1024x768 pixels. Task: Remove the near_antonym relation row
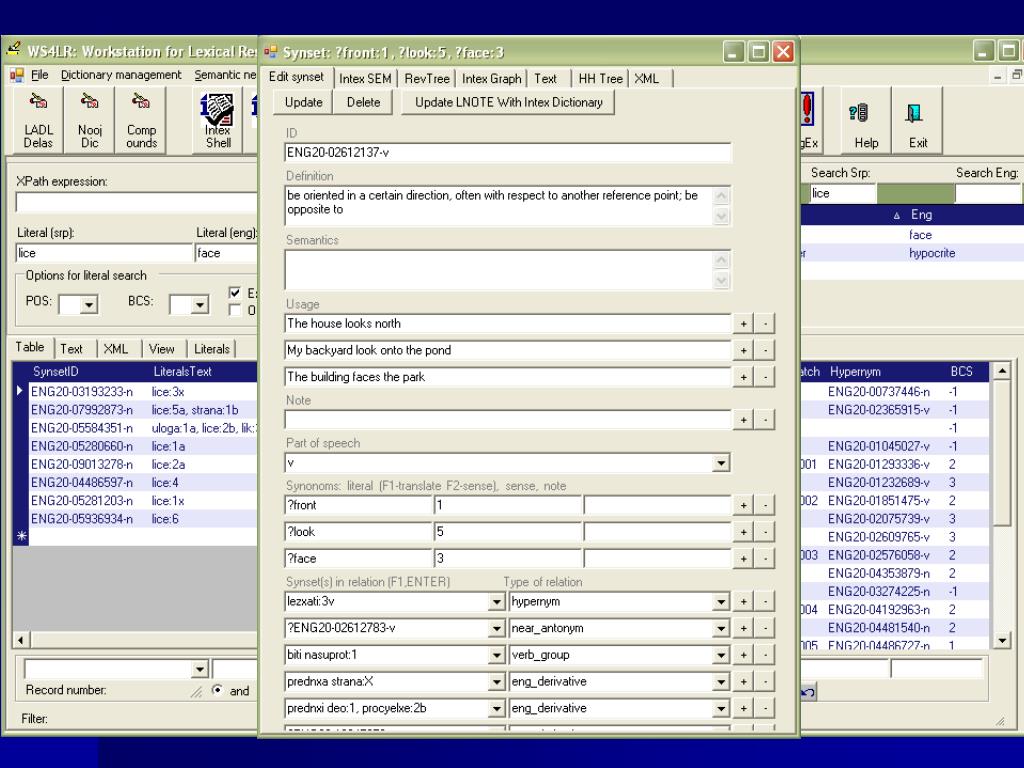click(765, 628)
